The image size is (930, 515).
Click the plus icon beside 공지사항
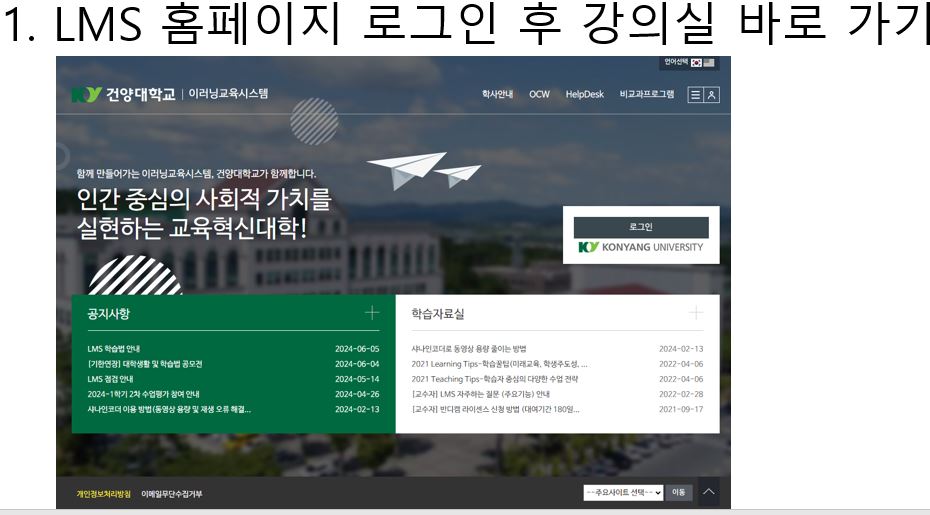372,313
